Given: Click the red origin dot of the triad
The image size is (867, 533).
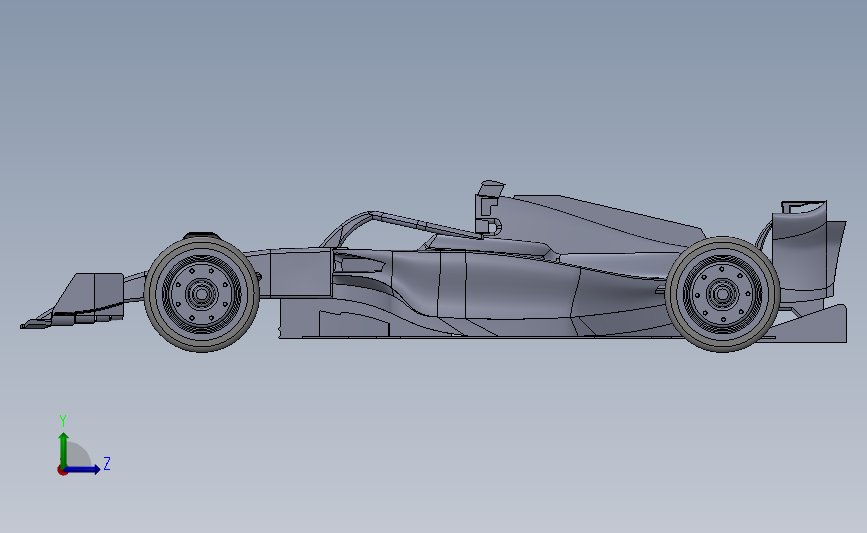Looking at the screenshot, I should pyautogui.click(x=62, y=471).
